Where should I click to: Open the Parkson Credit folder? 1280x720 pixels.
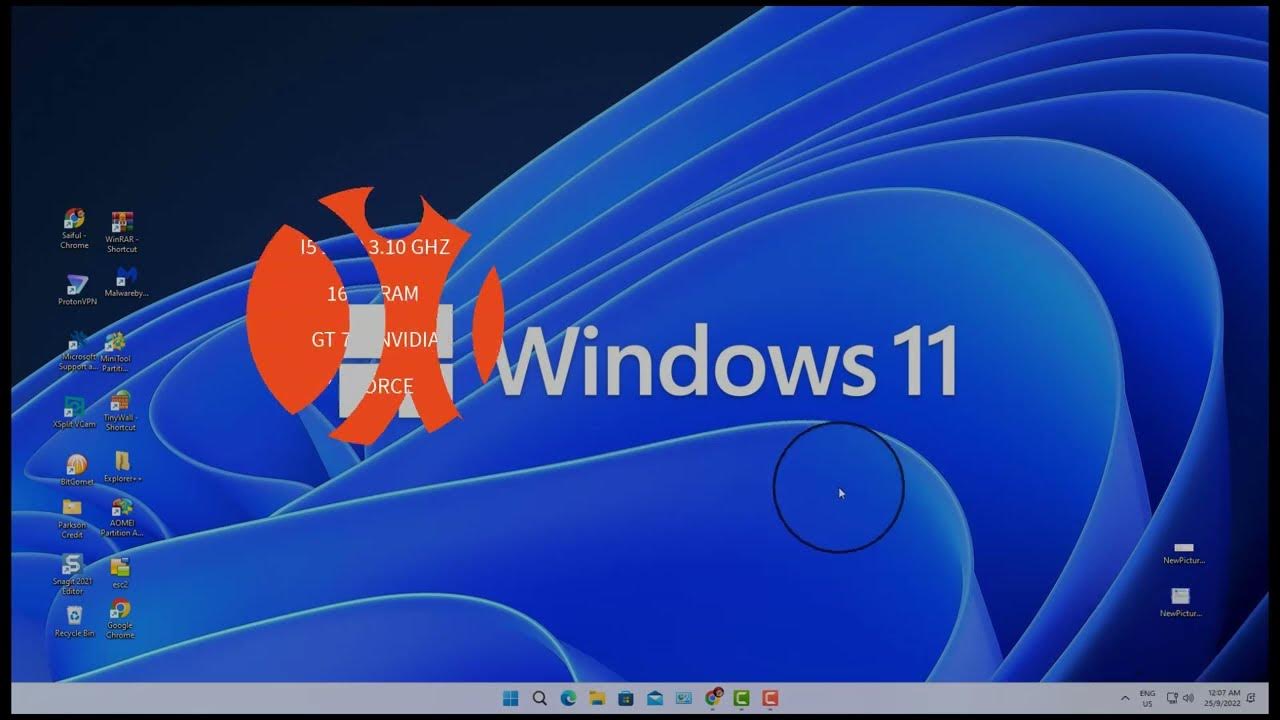pyautogui.click(x=72, y=518)
